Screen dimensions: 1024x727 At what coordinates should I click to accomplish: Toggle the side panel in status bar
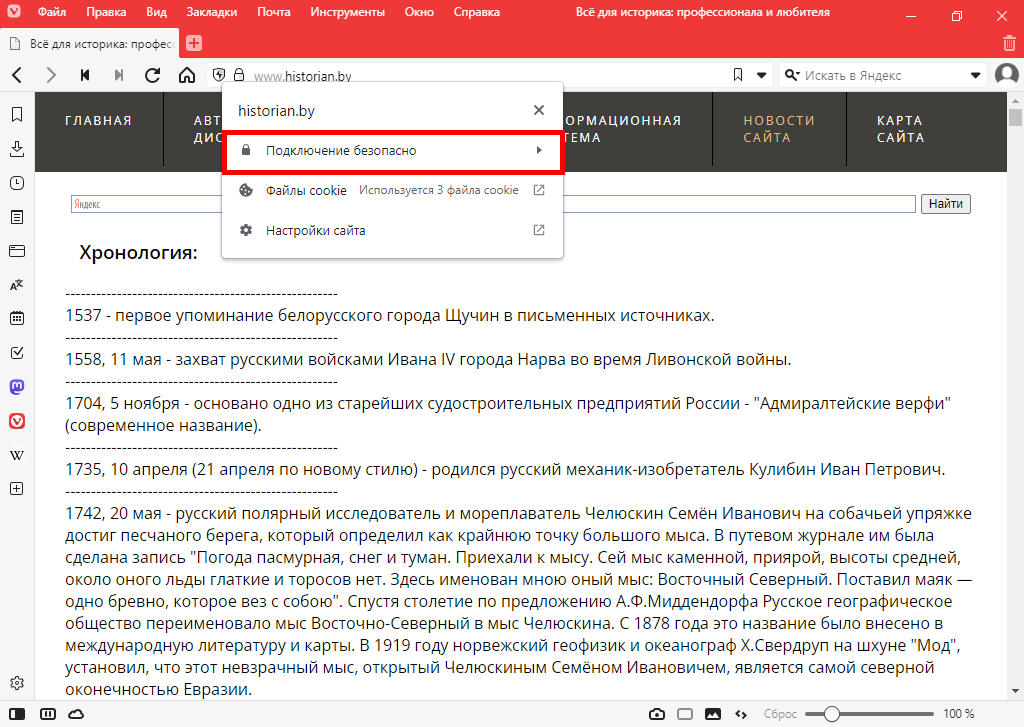[18, 714]
